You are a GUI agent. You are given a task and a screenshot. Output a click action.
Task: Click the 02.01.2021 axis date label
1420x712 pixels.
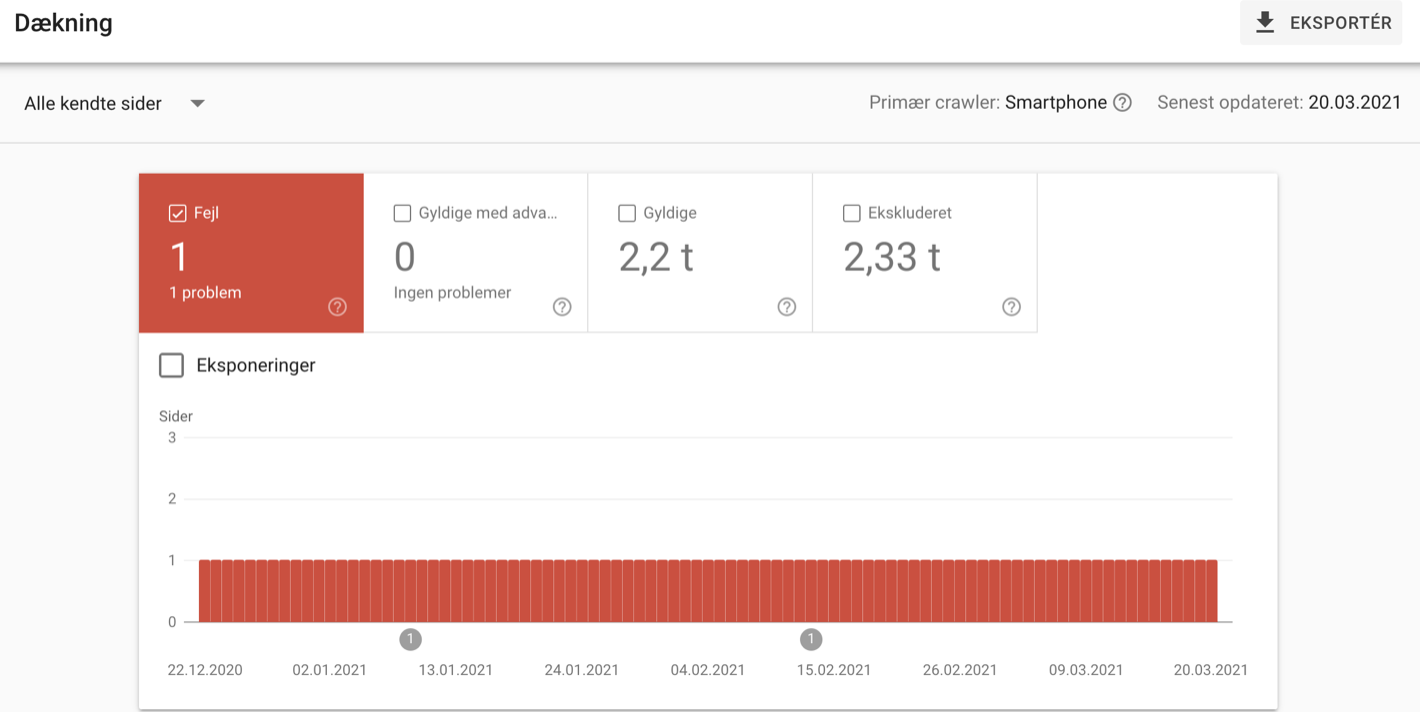330,670
